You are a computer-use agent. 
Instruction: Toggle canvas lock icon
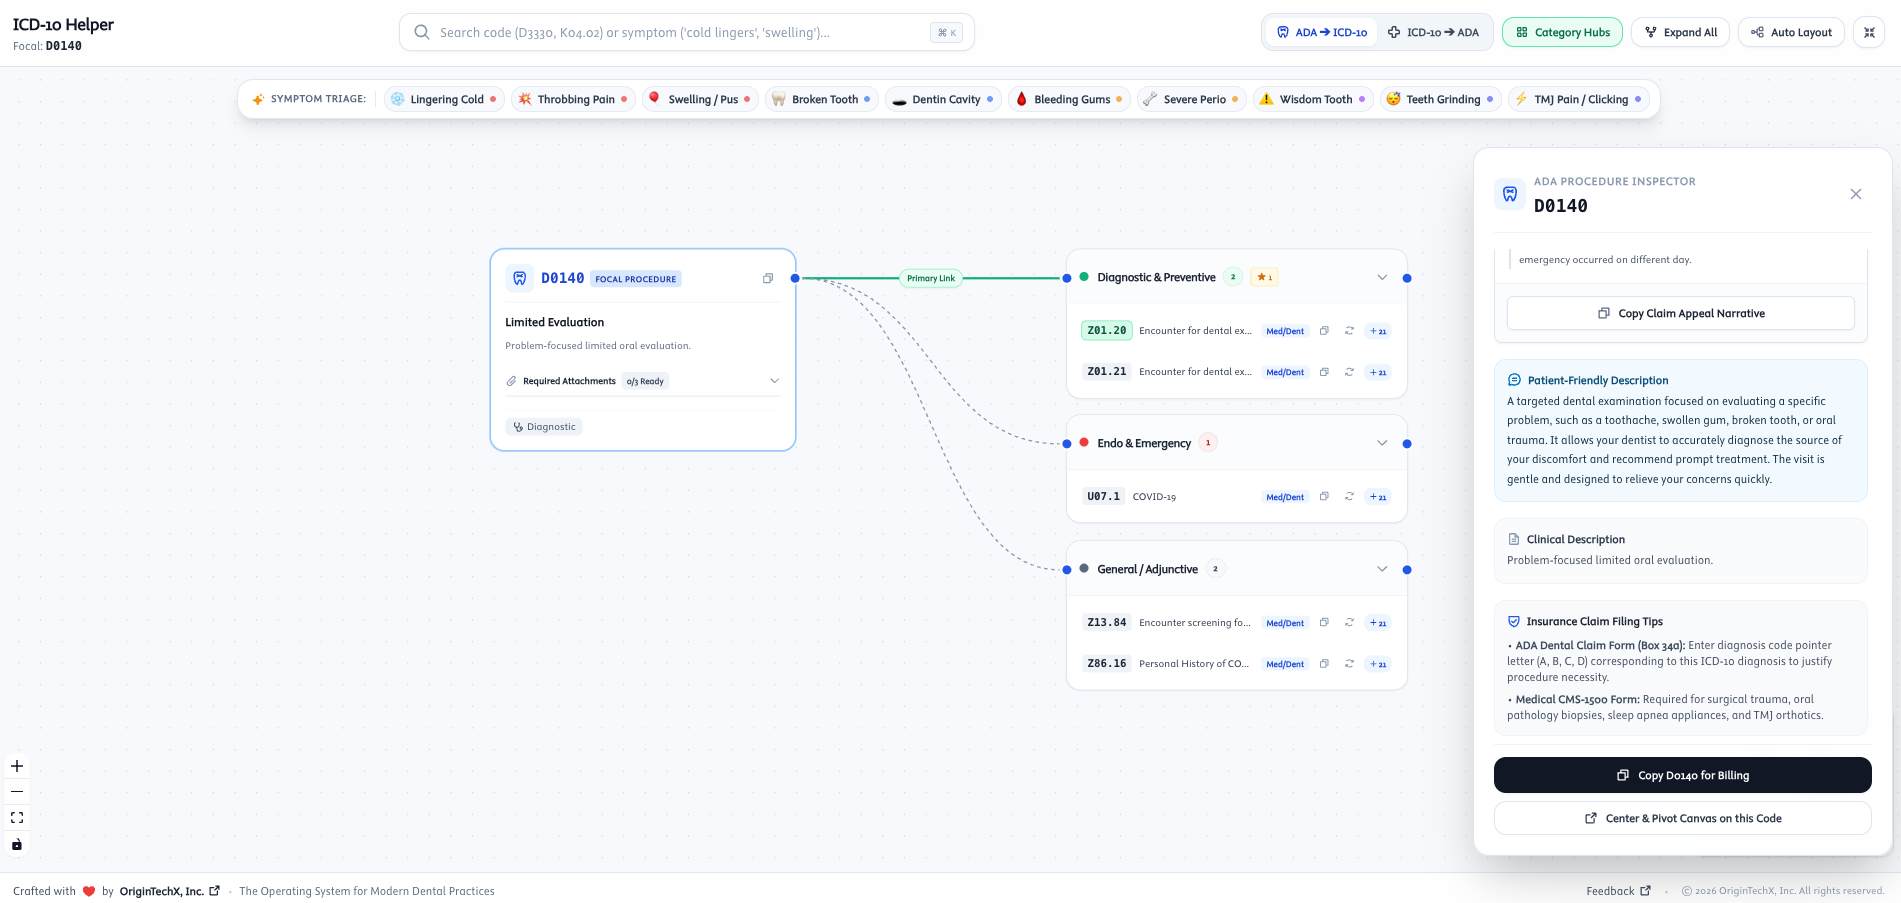[x=17, y=844]
